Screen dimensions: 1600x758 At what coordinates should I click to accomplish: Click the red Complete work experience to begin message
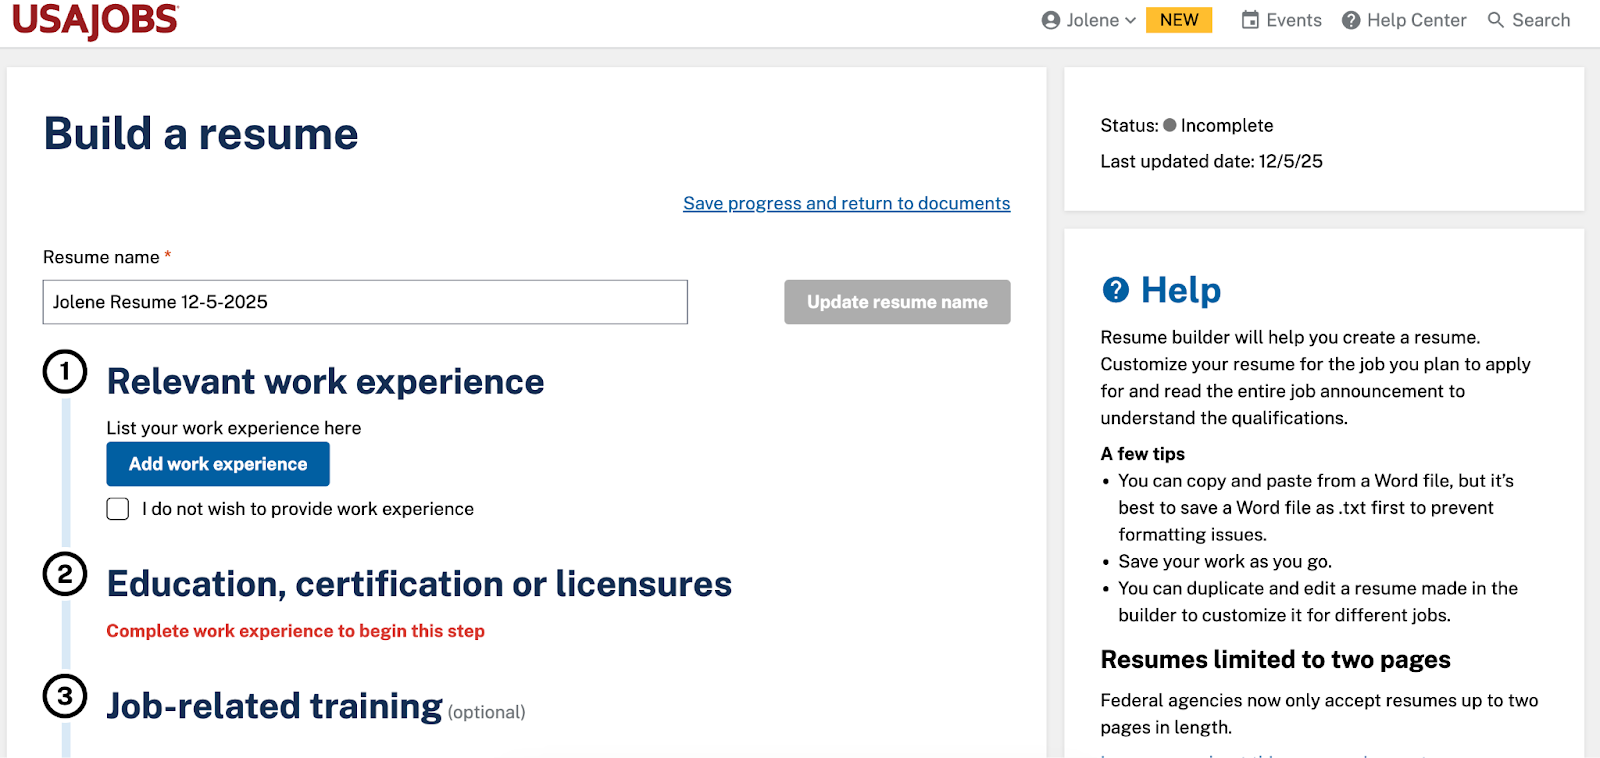(295, 631)
